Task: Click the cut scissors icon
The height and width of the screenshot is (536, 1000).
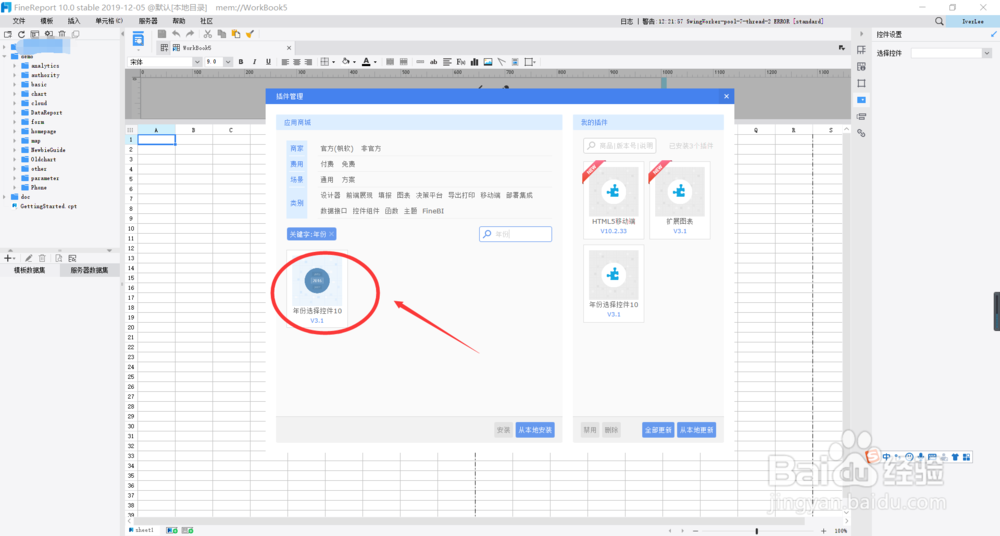Action: click(208, 34)
